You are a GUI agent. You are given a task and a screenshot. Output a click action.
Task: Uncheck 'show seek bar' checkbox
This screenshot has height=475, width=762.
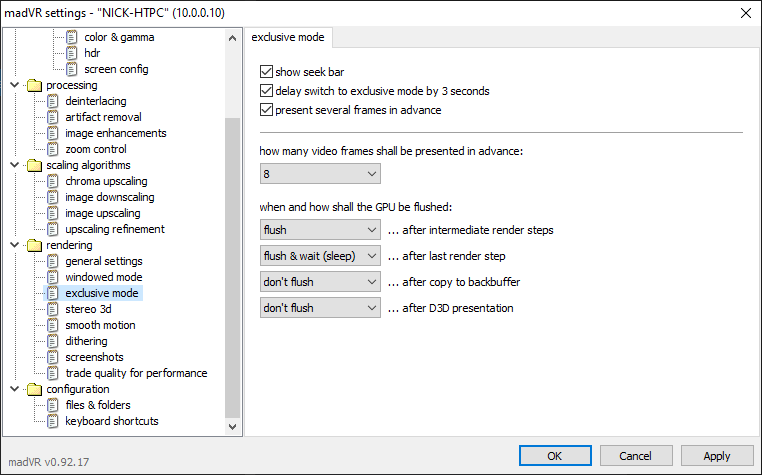tap(266, 72)
